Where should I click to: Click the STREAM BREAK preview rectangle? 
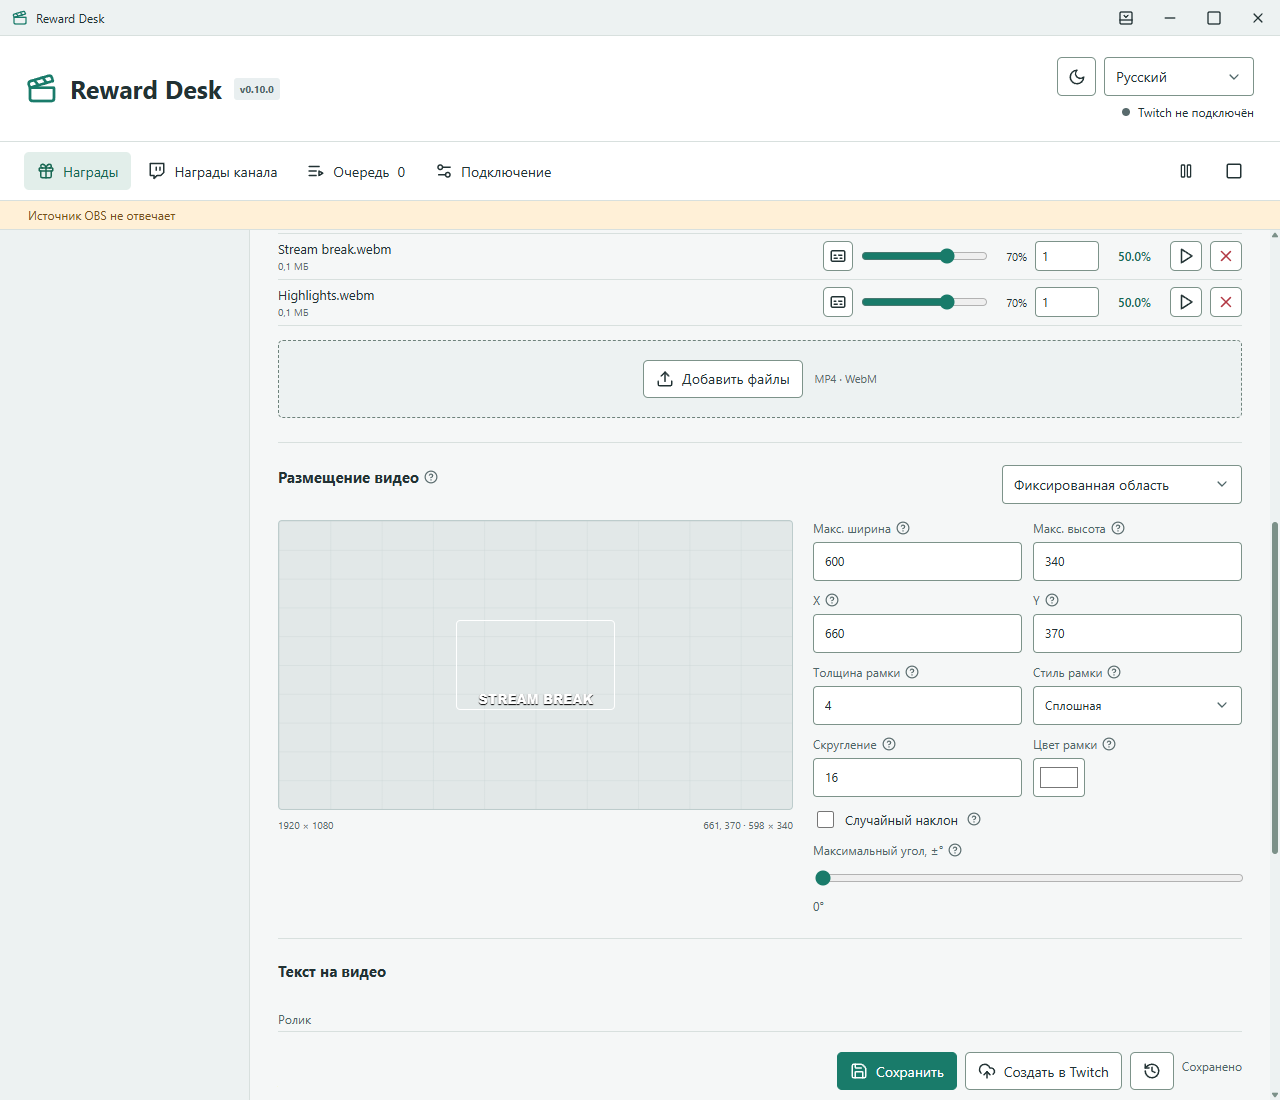[535, 665]
